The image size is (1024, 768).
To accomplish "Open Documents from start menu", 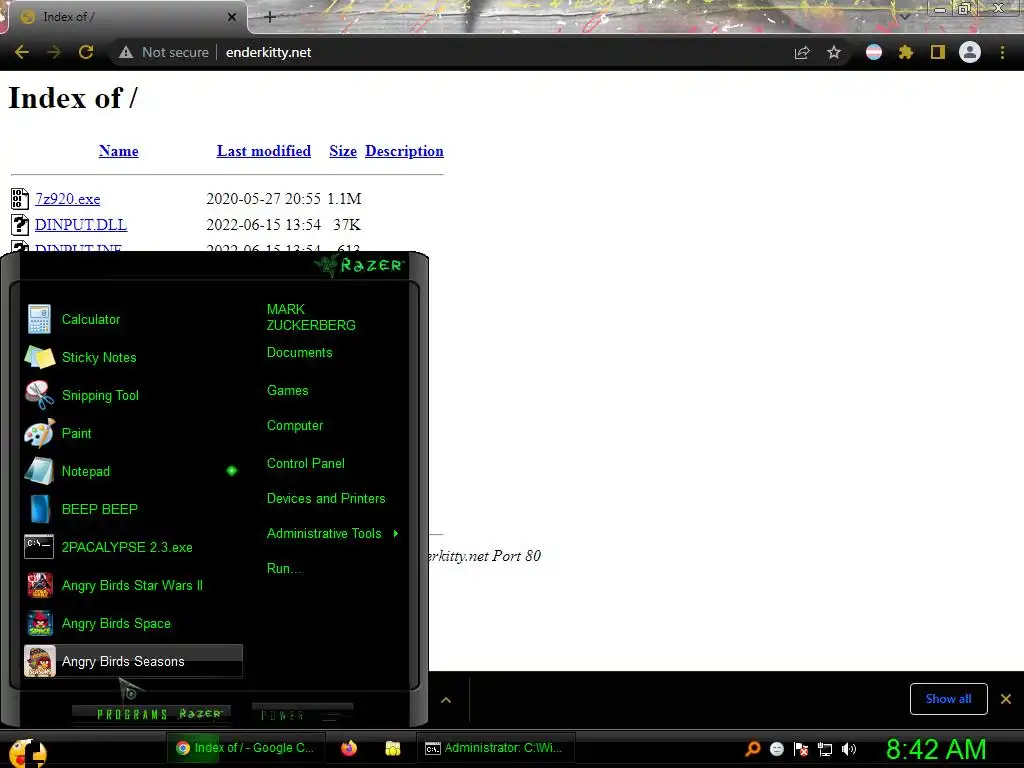I will pos(300,353).
